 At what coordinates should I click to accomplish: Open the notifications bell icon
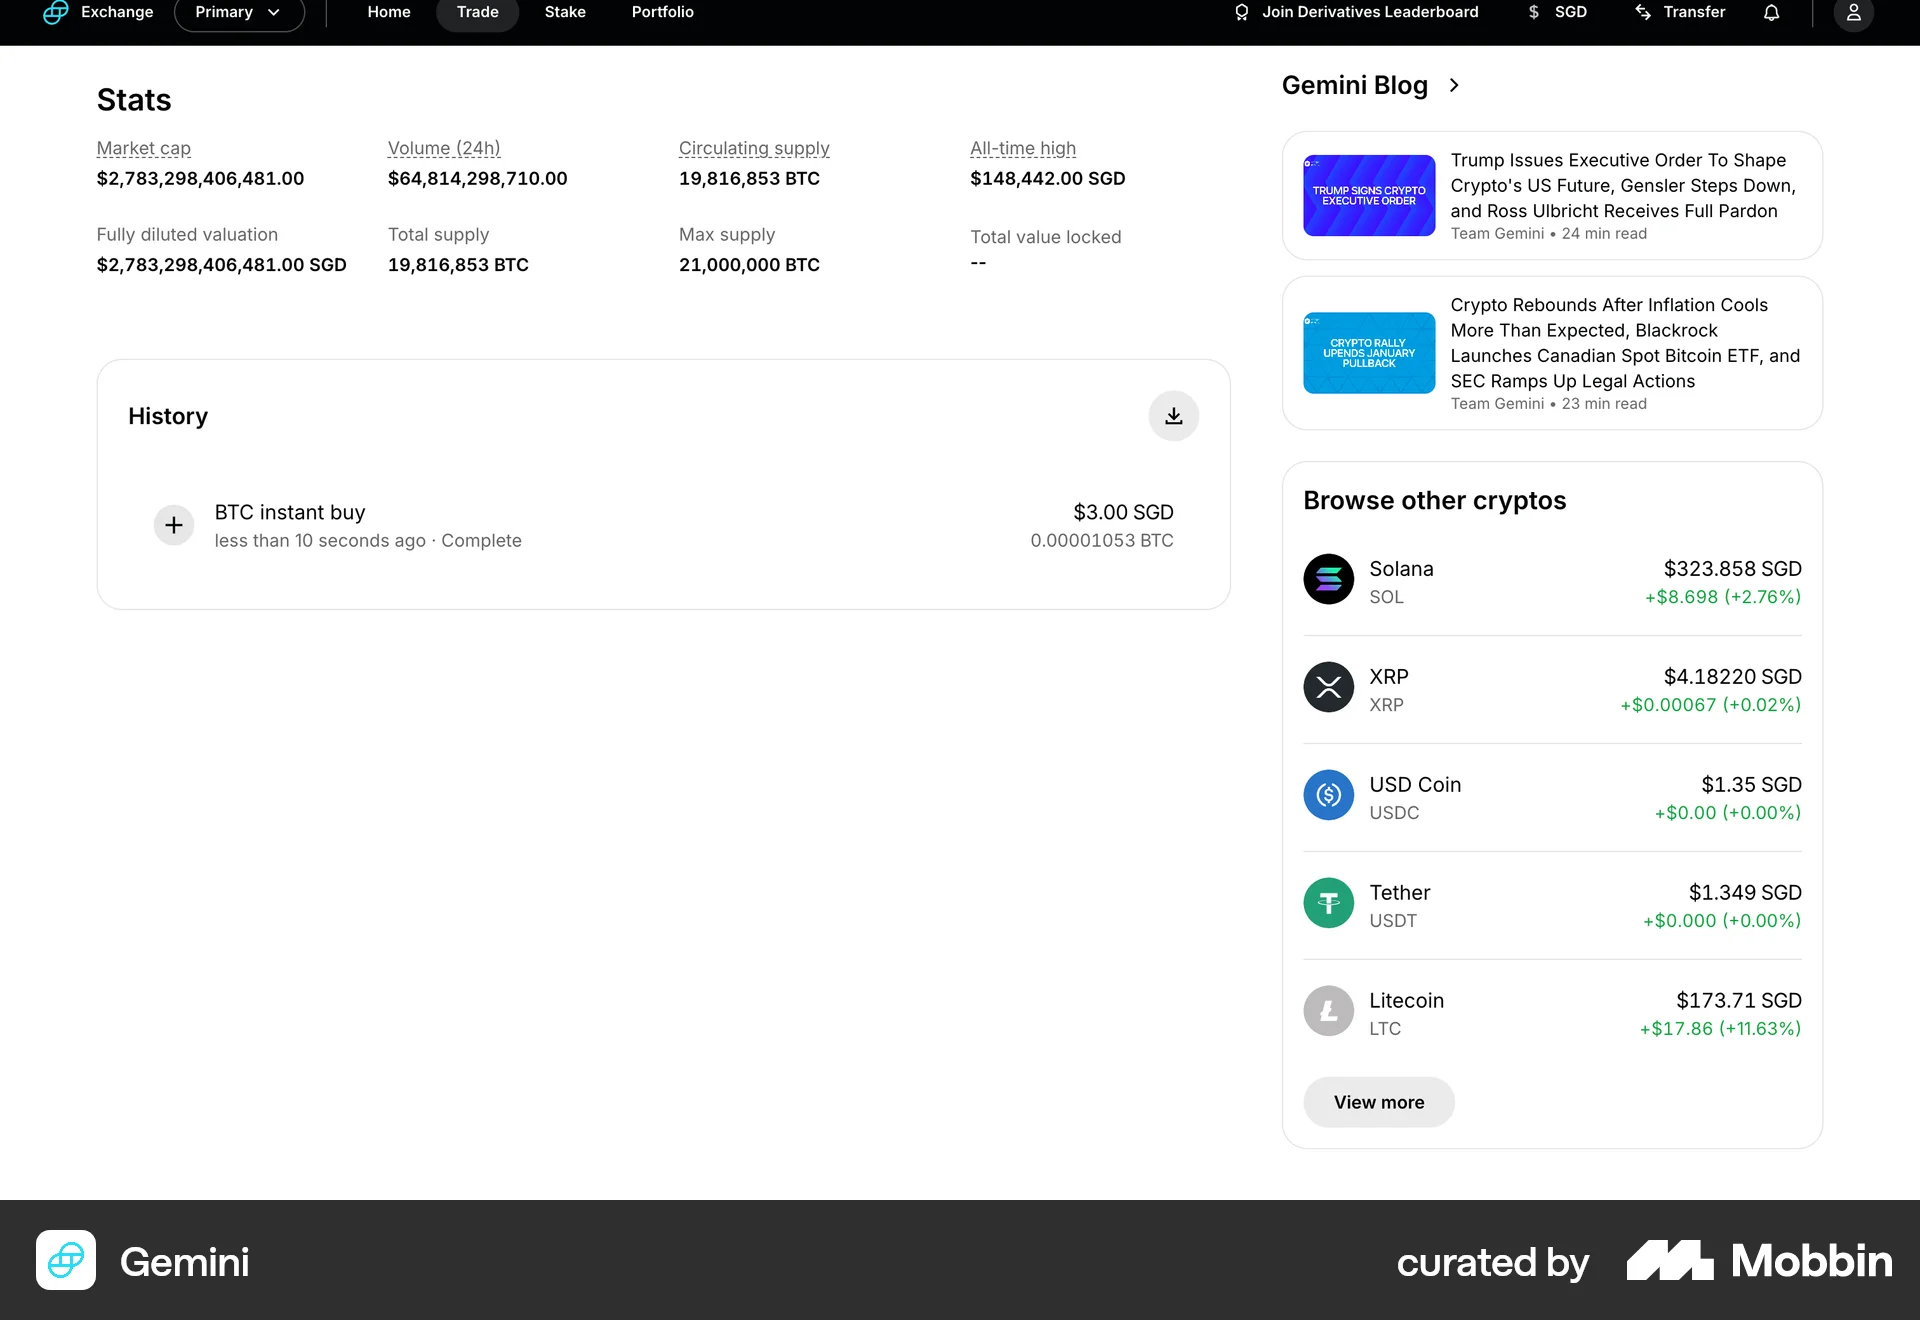[x=1771, y=13]
